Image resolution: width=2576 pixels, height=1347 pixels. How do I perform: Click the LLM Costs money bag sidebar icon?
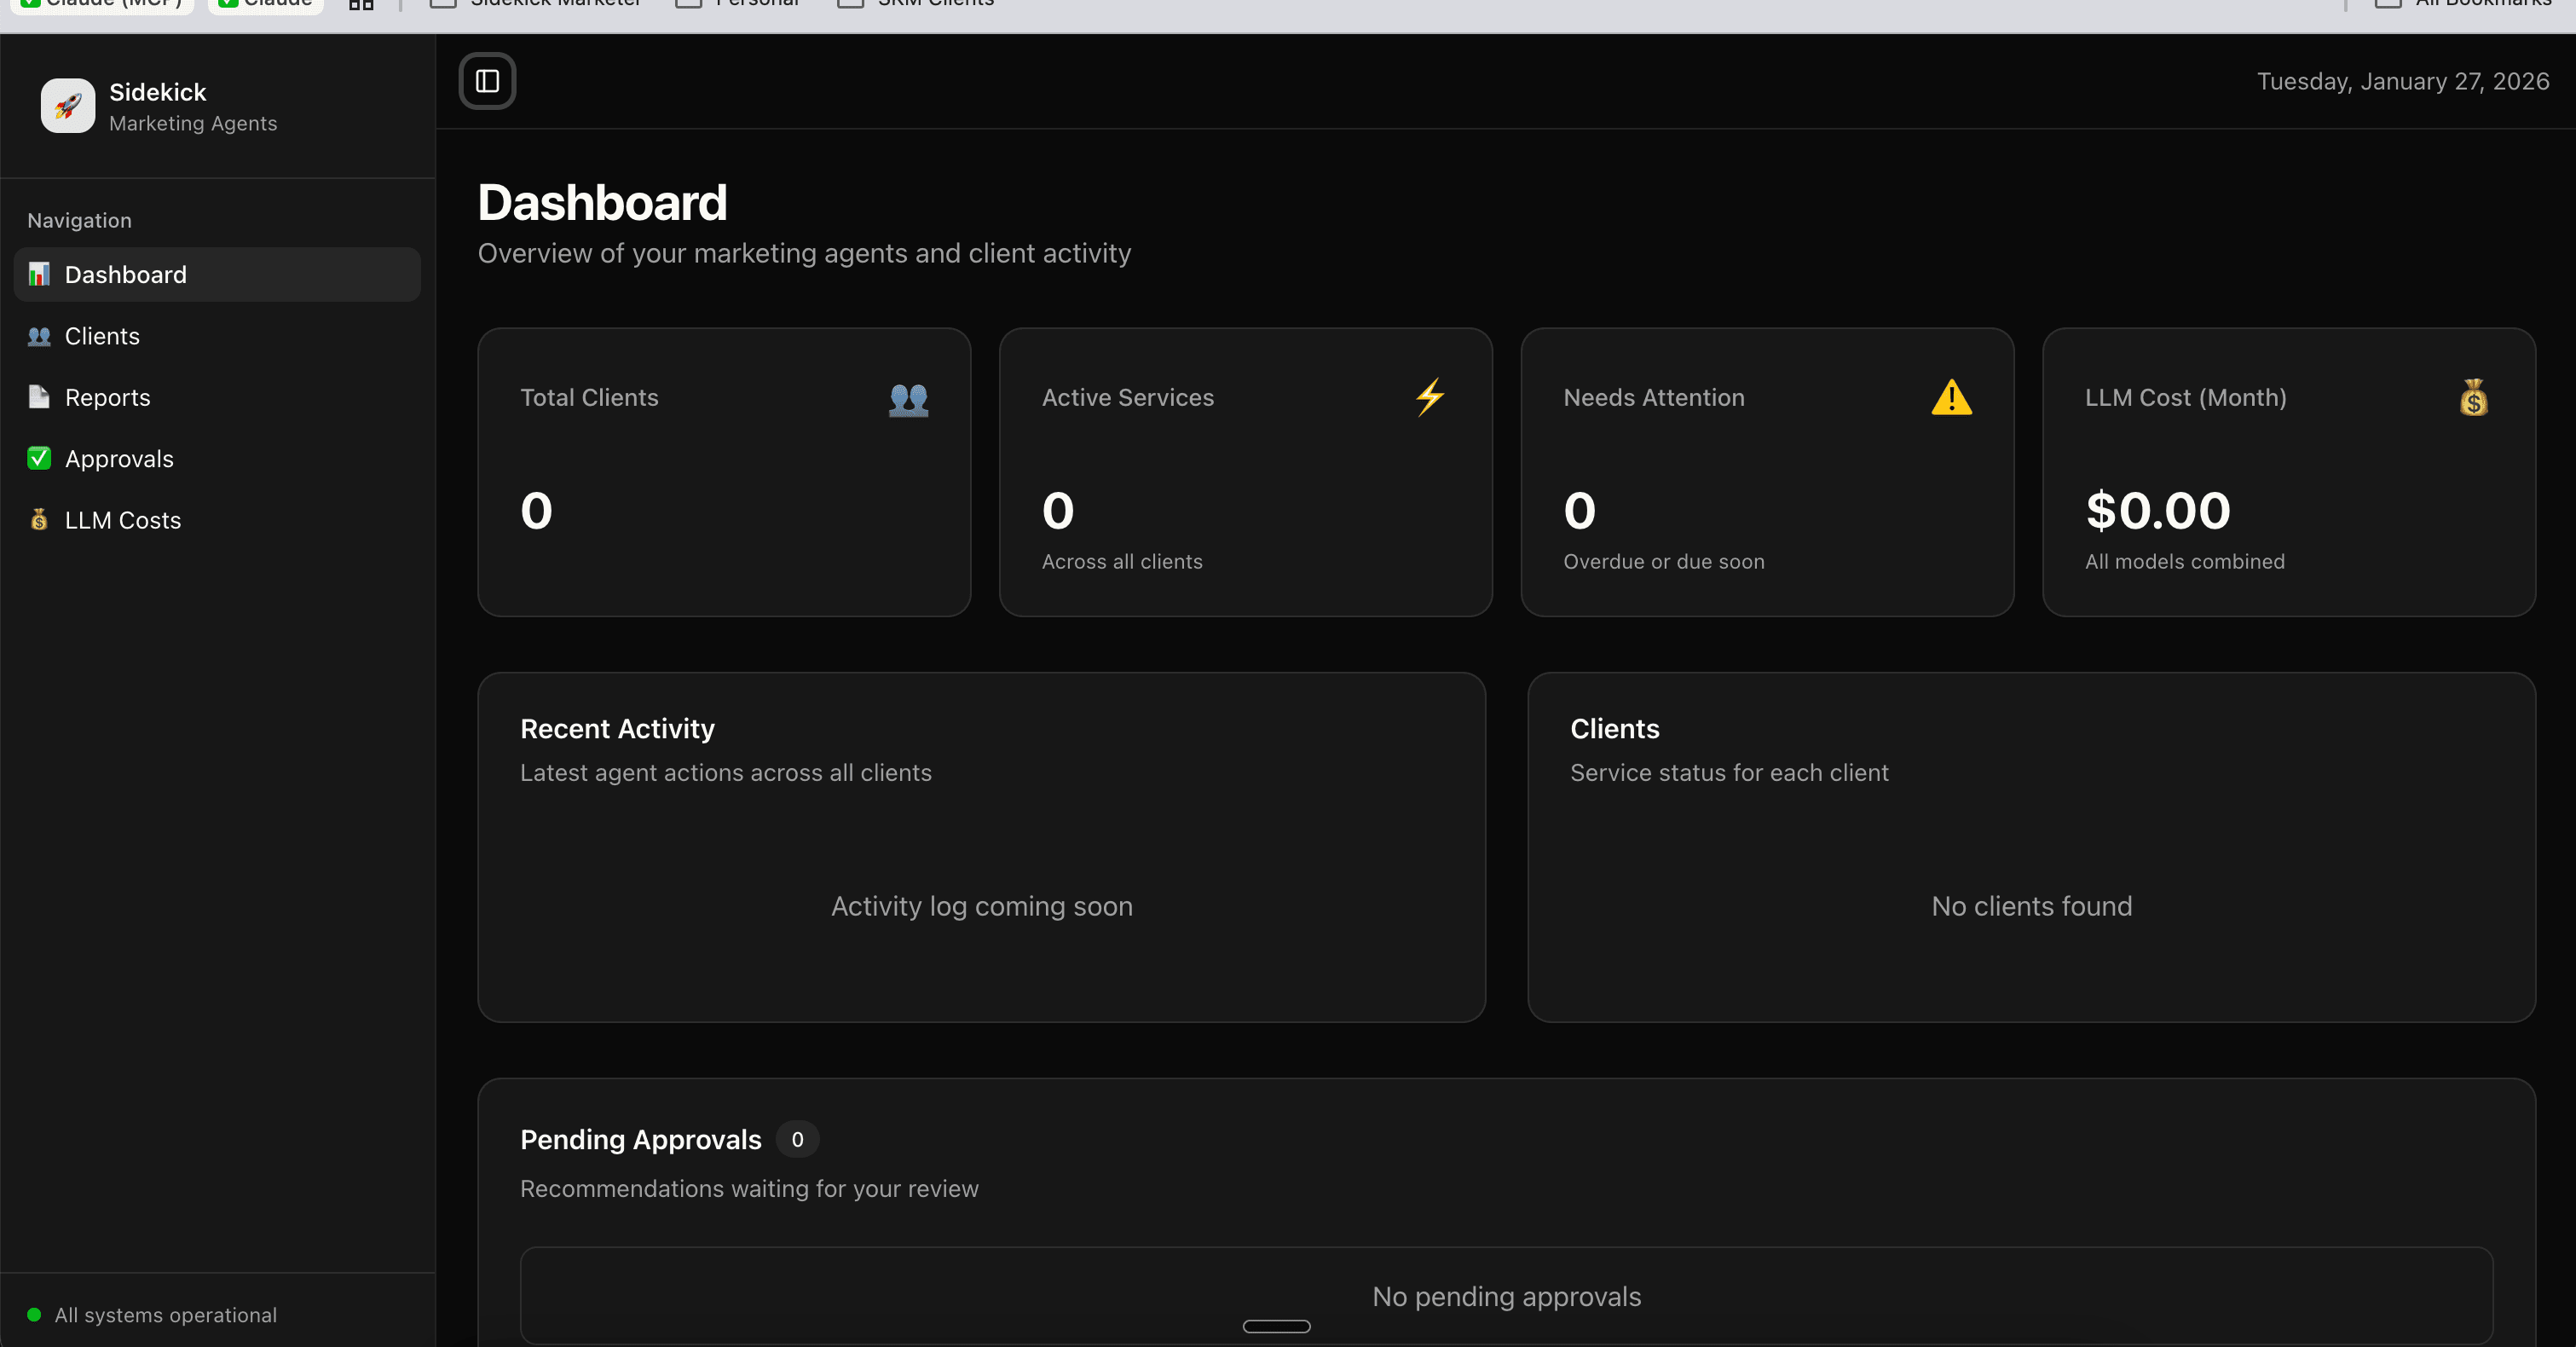39,520
